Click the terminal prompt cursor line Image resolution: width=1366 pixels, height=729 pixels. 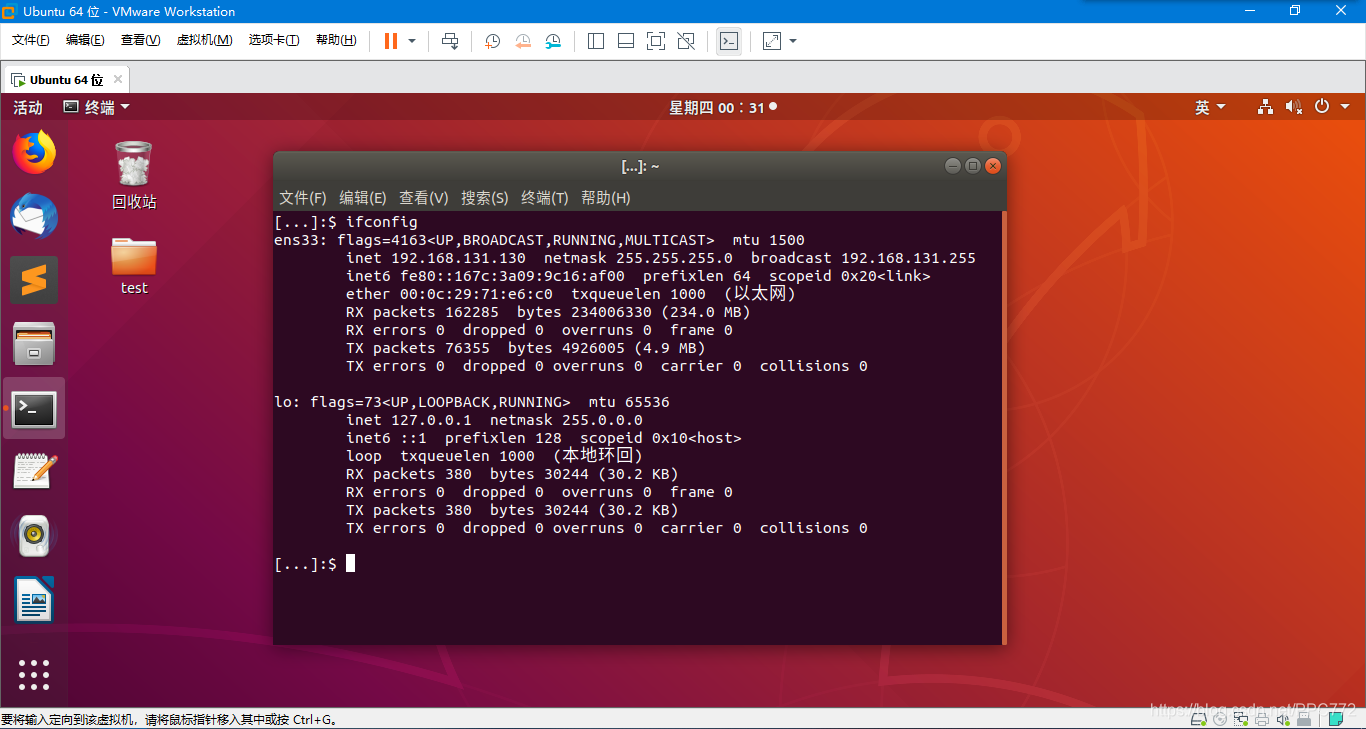tap(315, 564)
